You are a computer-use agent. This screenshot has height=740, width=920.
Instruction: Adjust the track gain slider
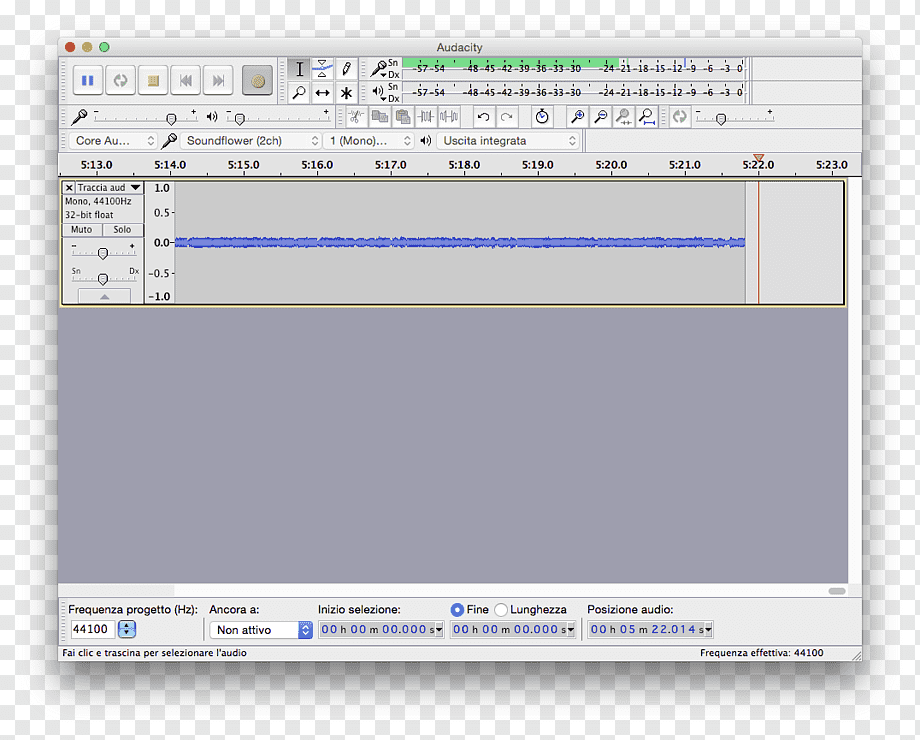[x=103, y=252]
